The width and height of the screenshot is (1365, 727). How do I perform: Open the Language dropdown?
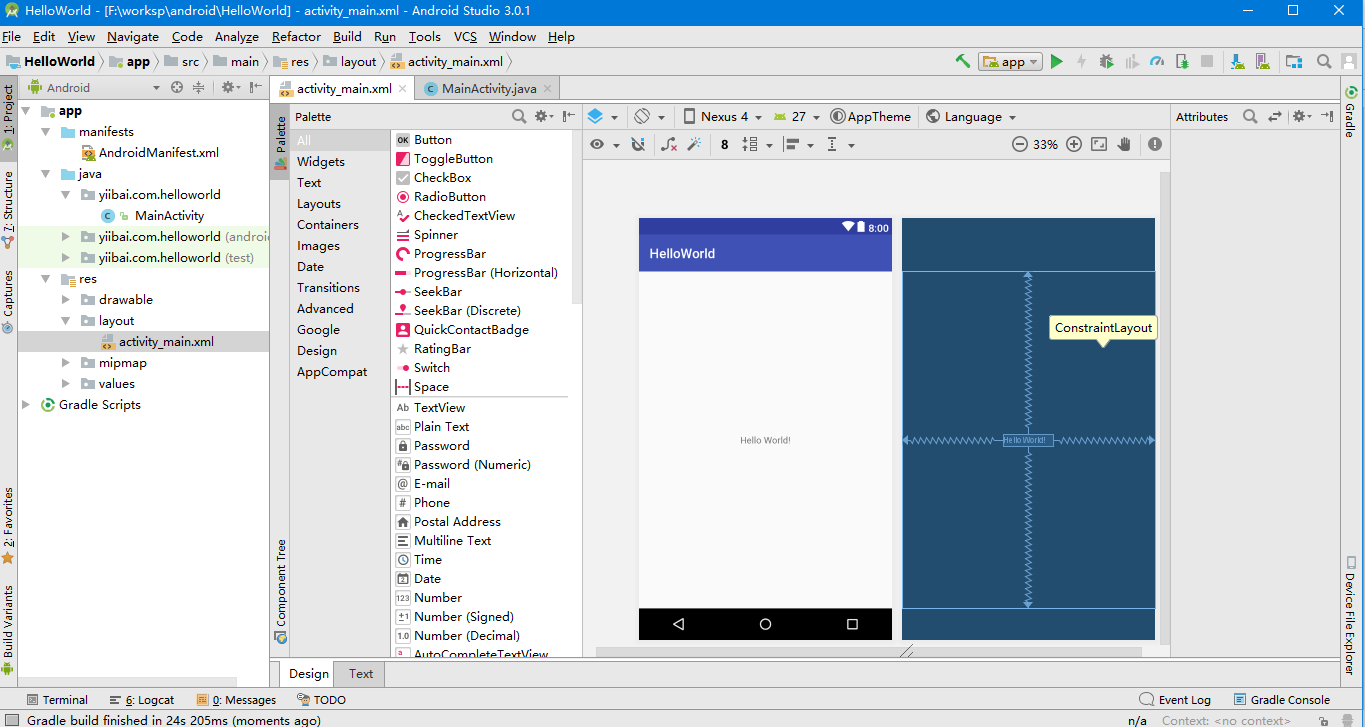coord(970,116)
